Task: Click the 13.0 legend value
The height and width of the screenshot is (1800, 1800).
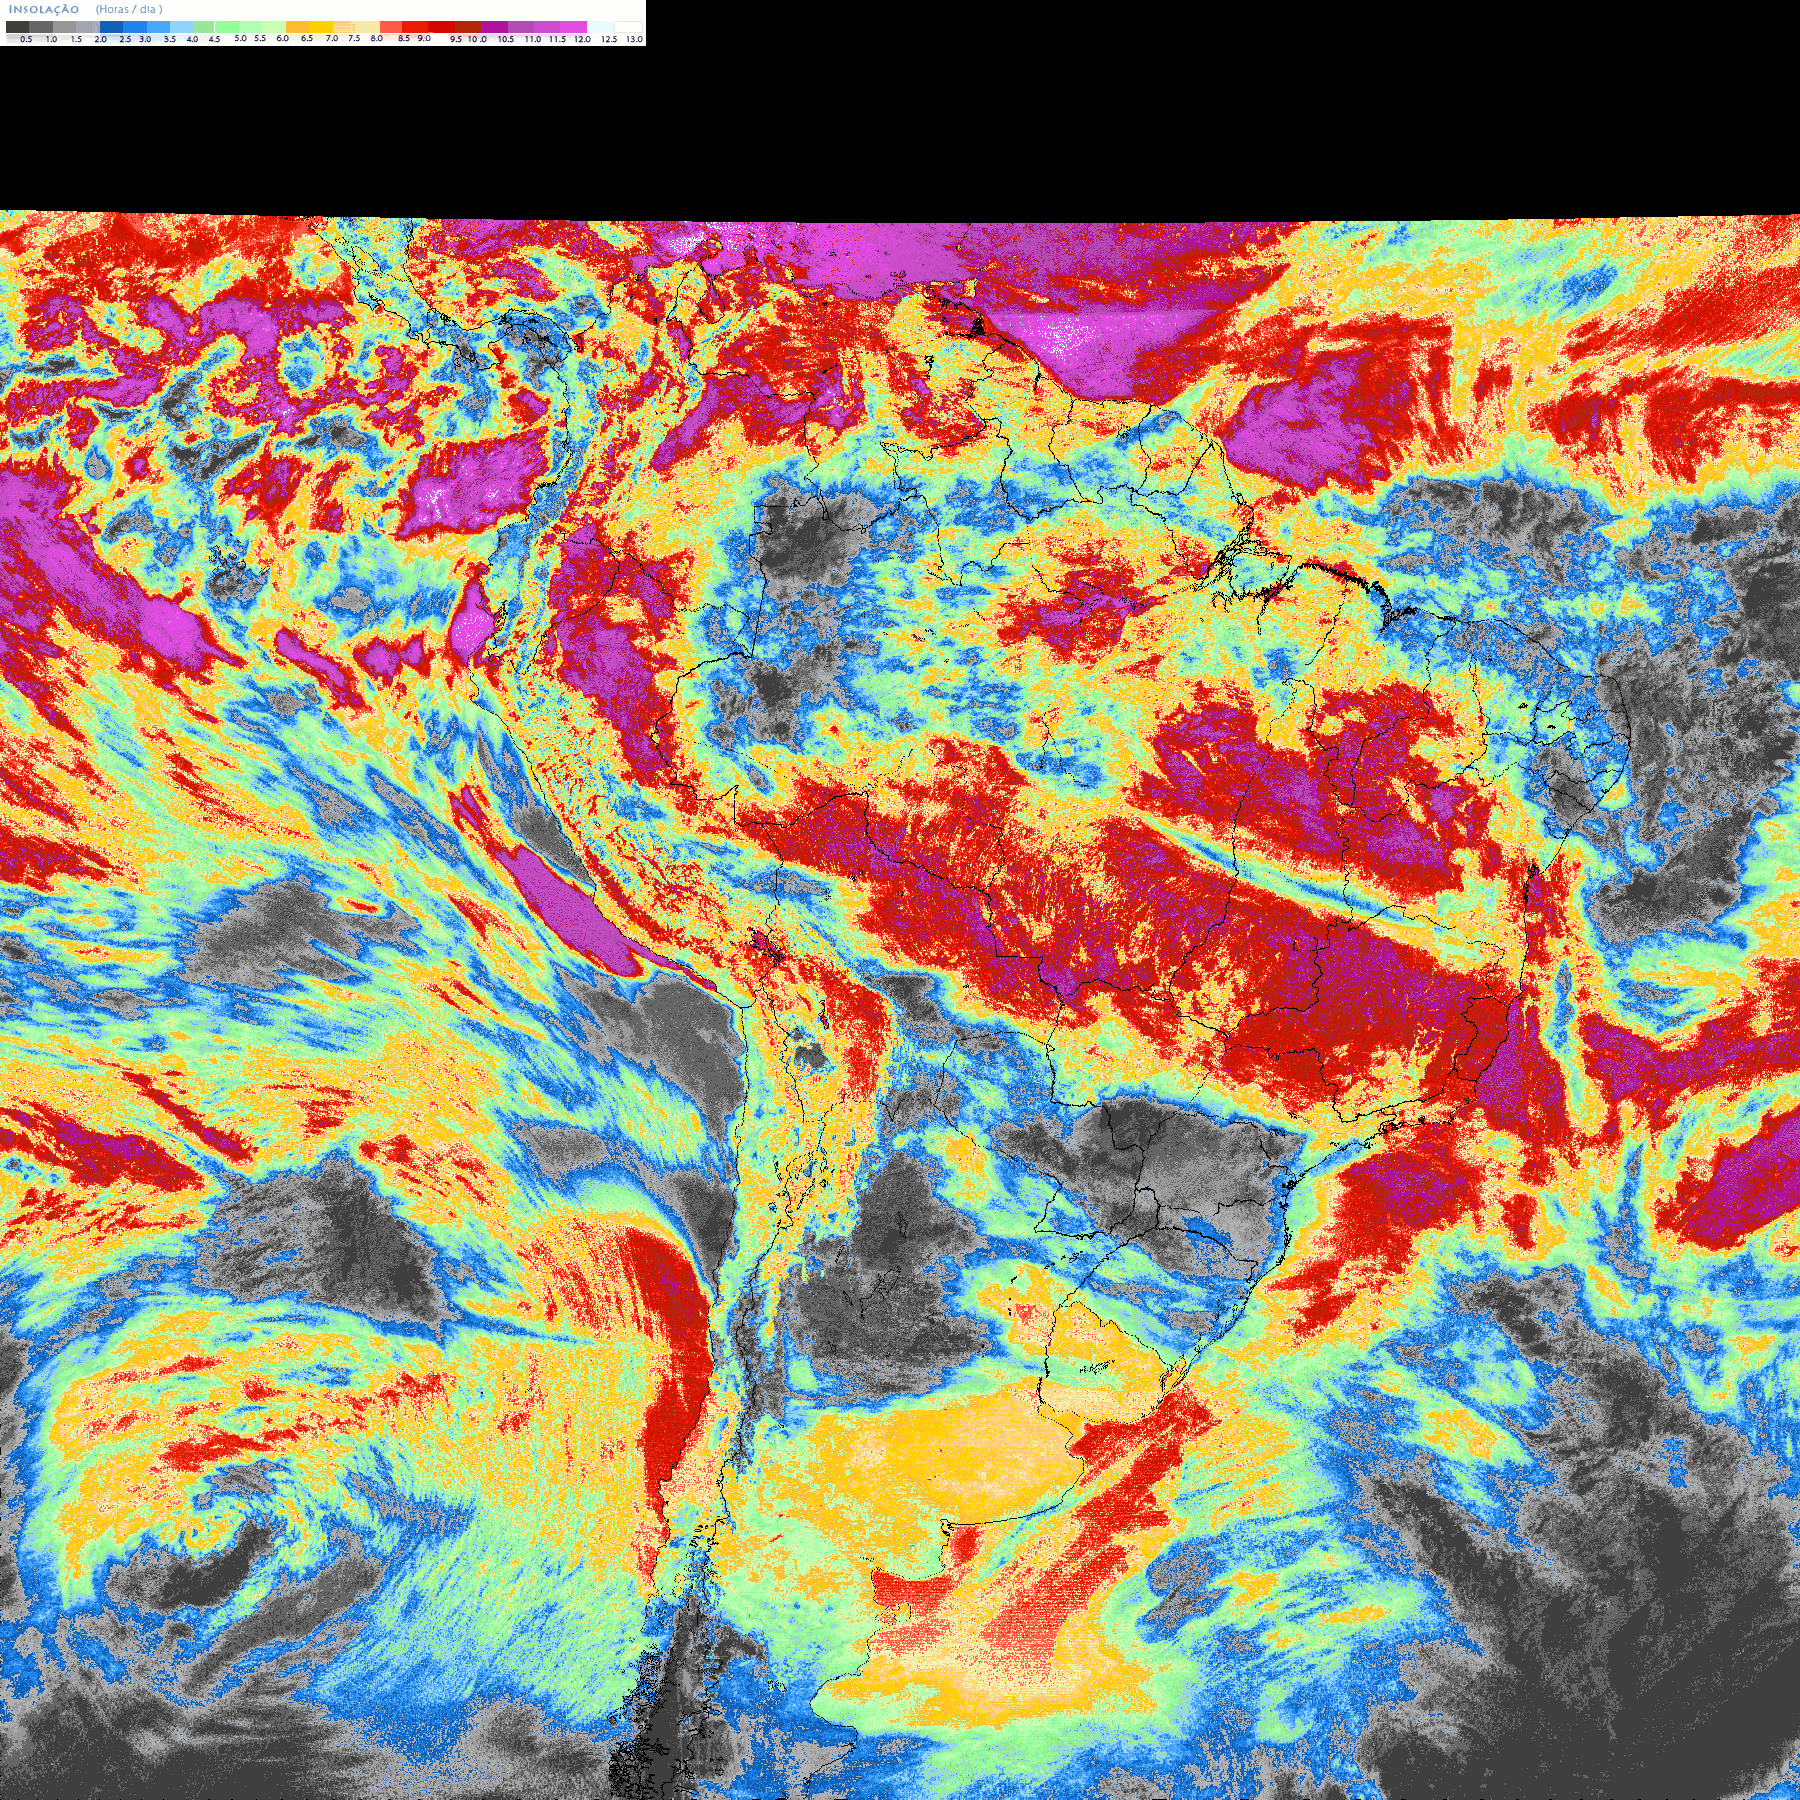Action: [x=634, y=39]
